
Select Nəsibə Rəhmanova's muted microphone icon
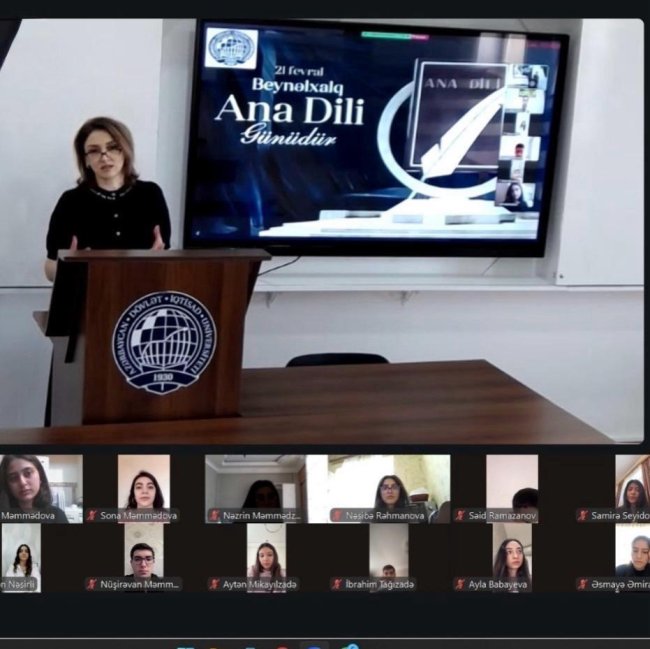click(337, 516)
